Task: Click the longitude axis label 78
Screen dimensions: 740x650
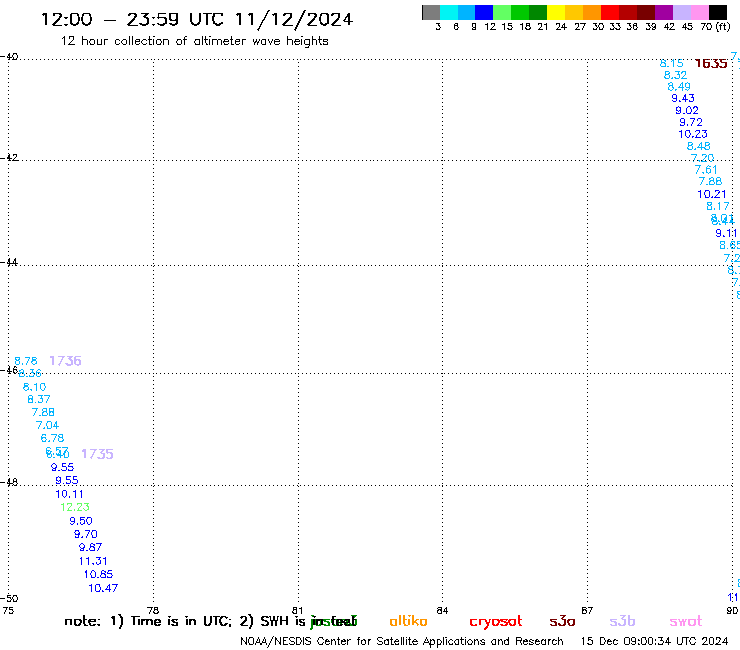Action: pyautogui.click(x=152, y=610)
